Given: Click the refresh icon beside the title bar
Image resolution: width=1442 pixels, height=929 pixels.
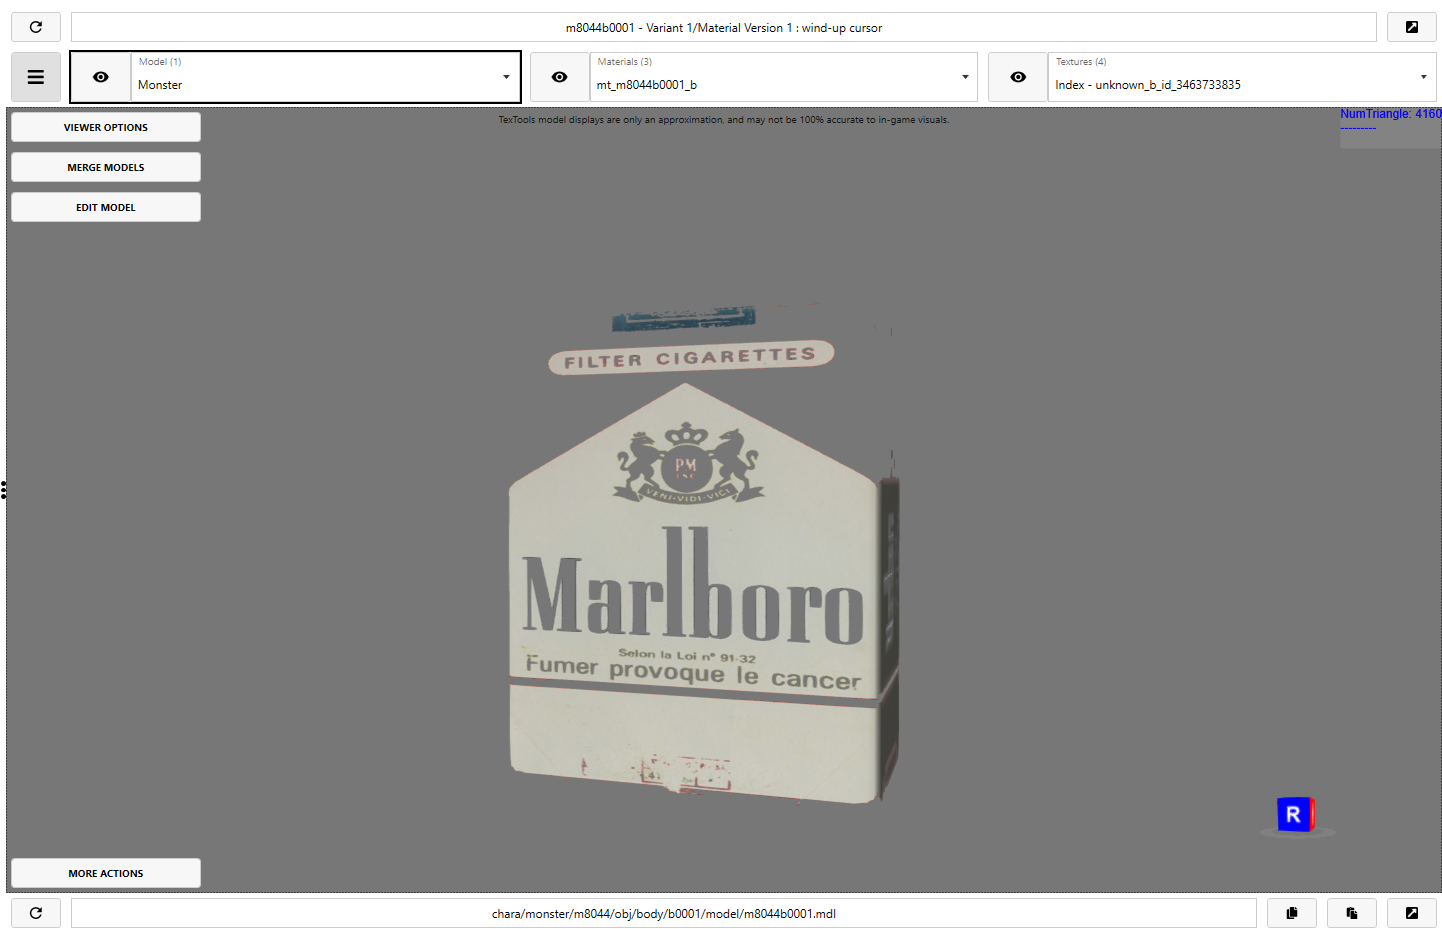Looking at the screenshot, I should 36,27.
